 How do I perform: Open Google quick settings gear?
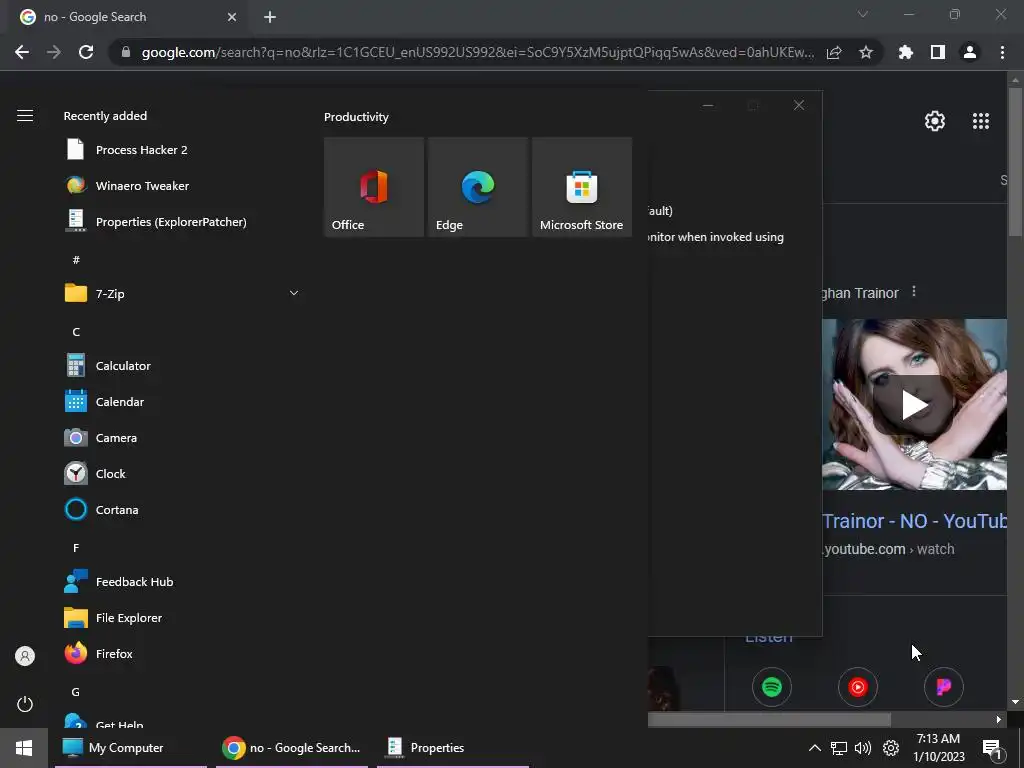935,121
